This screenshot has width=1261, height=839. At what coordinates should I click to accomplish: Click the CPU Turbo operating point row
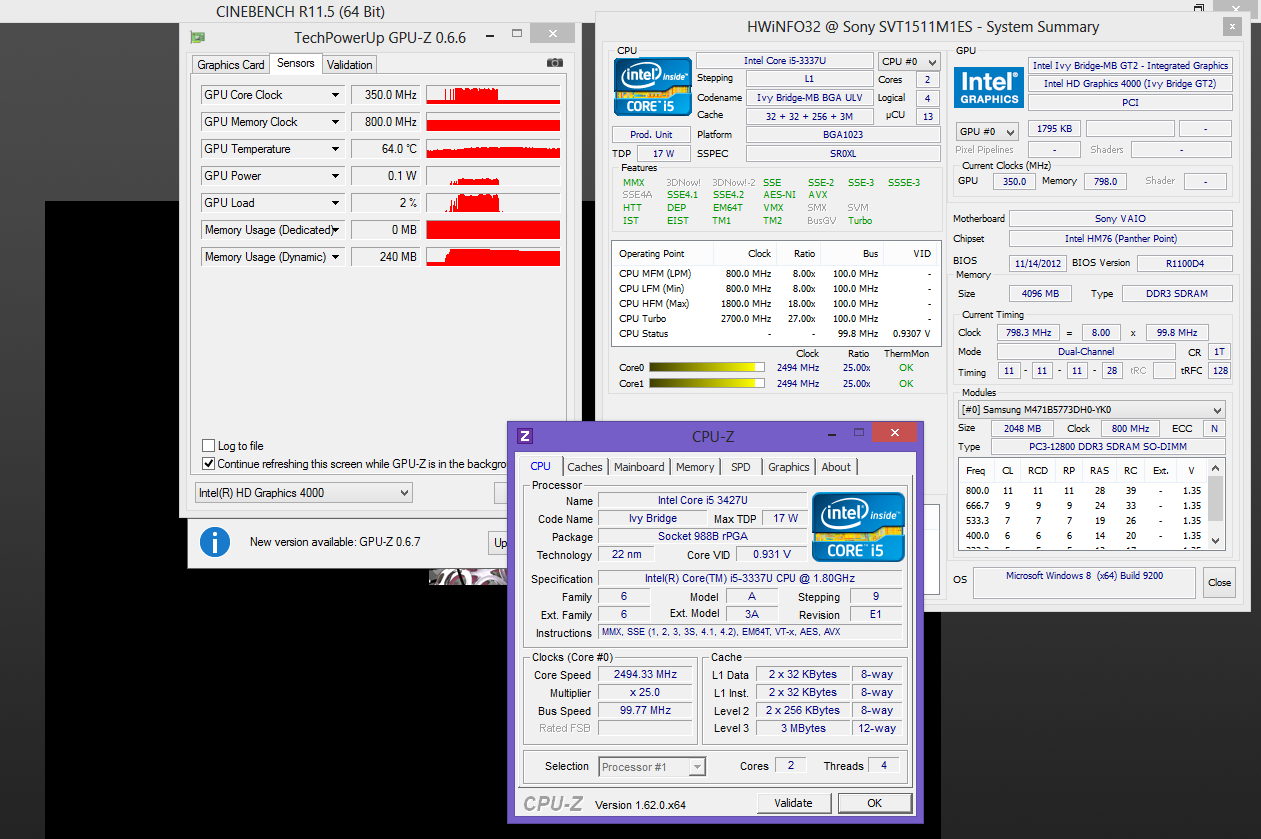[x=774, y=319]
